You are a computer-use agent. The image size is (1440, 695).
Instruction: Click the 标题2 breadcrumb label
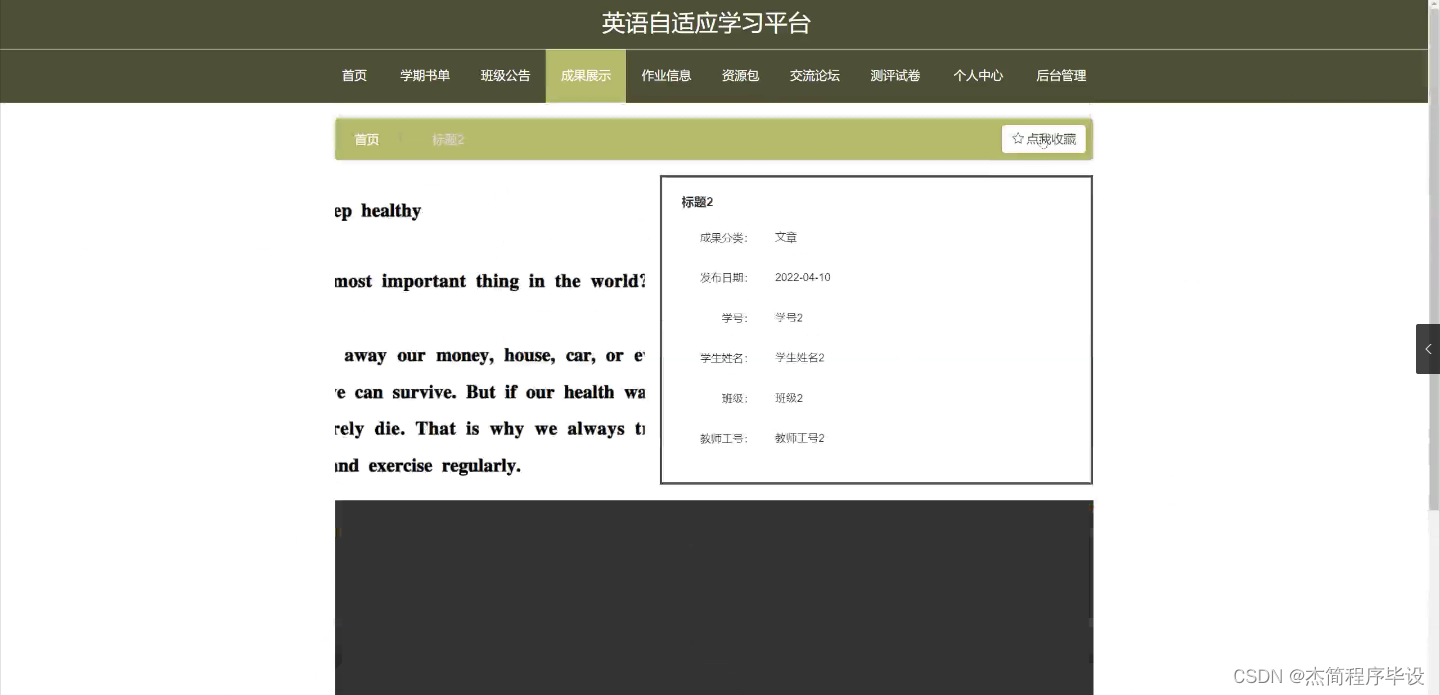pos(447,139)
